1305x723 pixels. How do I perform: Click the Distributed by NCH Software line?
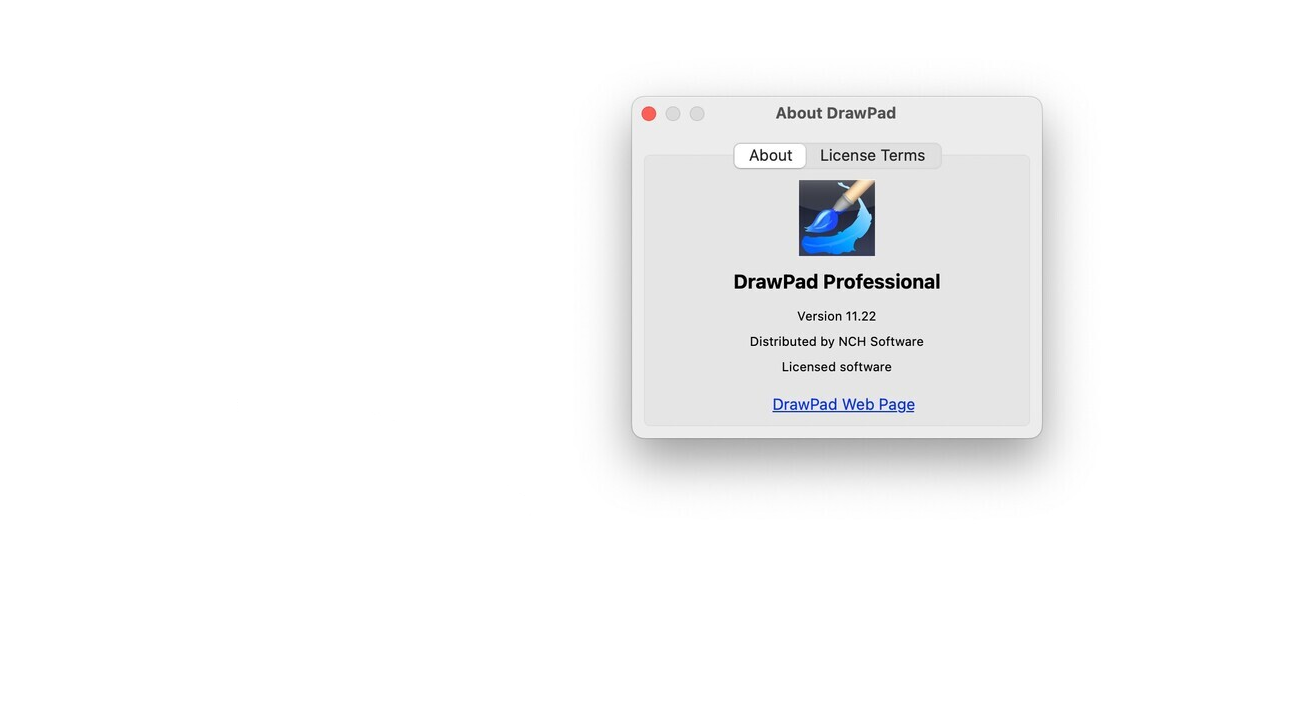tap(836, 341)
